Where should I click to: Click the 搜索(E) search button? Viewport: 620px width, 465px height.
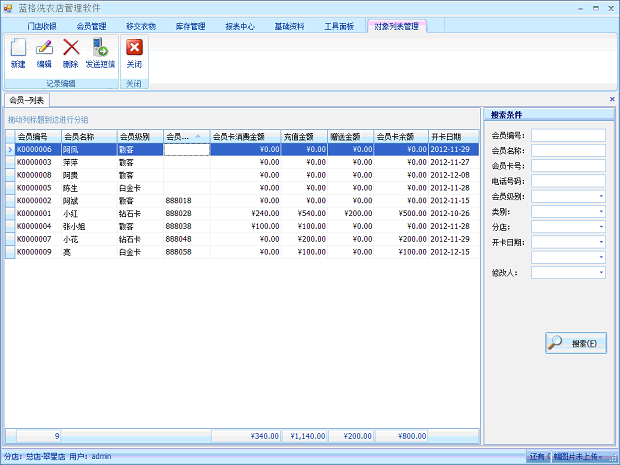pos(576,343)
